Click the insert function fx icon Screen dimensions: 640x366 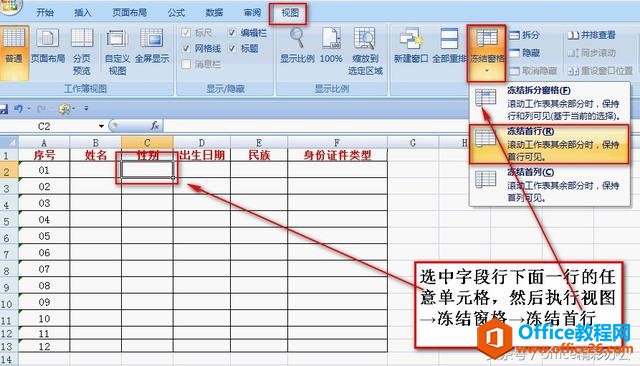tap(155, 126)
